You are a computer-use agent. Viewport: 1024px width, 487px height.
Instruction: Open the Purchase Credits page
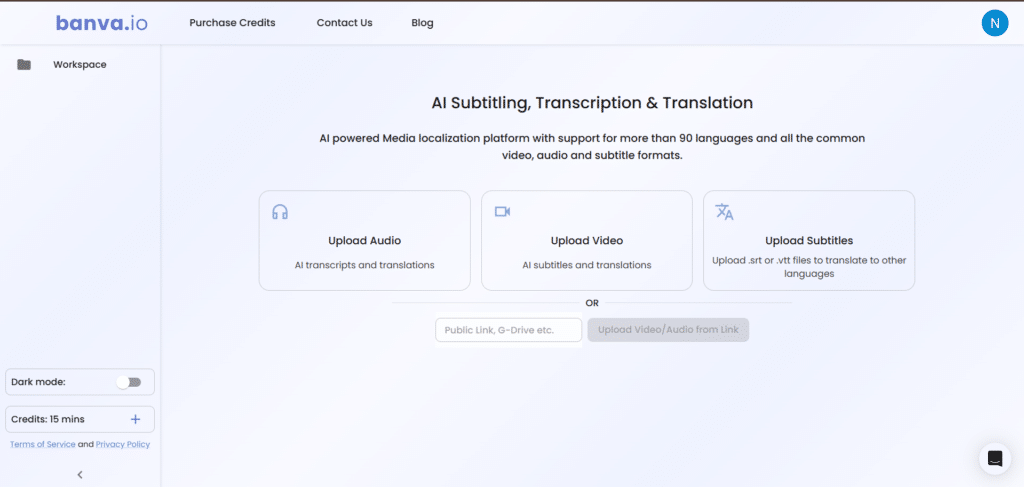232,23
